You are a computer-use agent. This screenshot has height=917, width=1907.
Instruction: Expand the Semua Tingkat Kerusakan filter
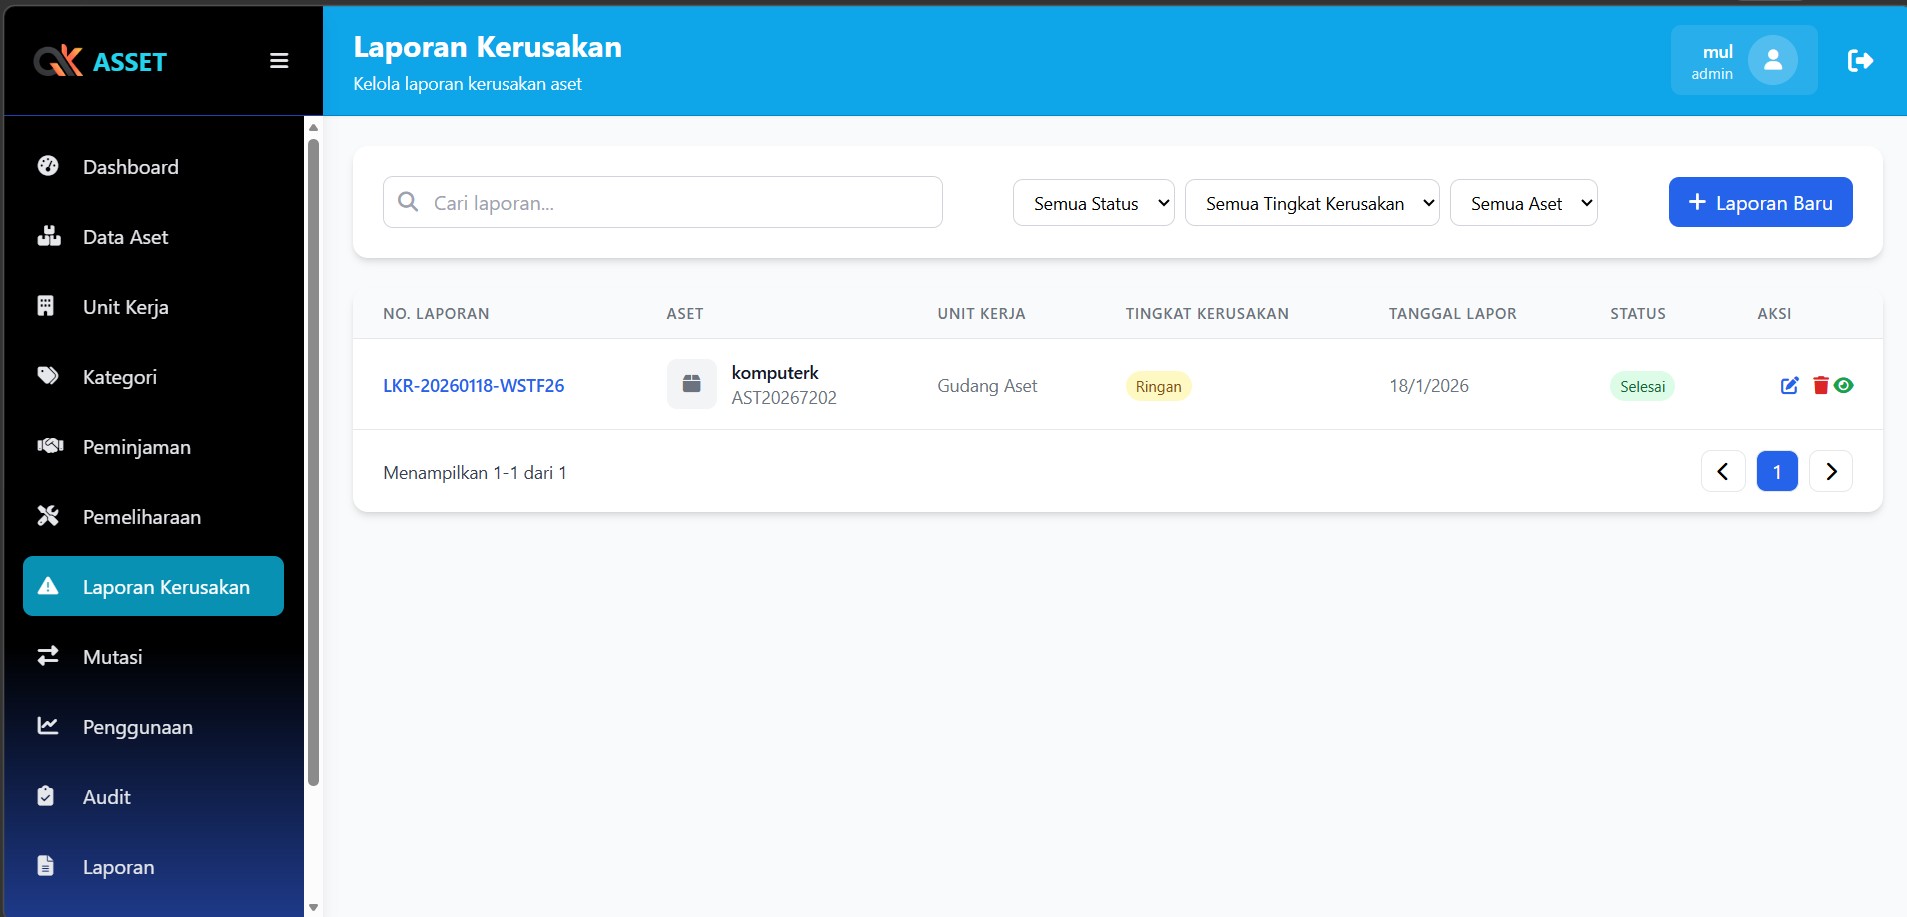(1311, 203)
